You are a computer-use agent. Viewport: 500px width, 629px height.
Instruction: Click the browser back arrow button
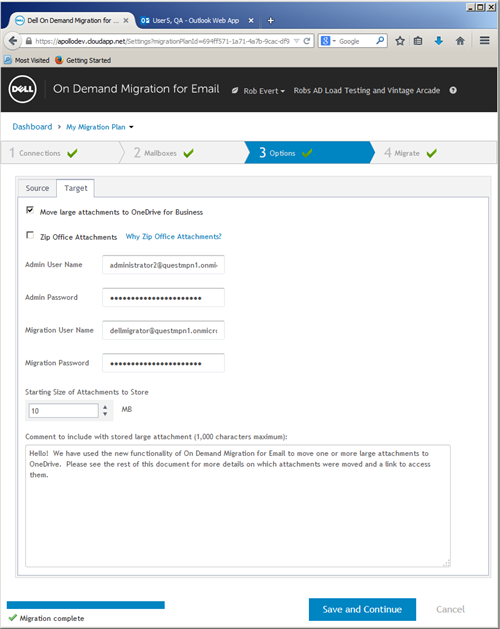point(13,41)
